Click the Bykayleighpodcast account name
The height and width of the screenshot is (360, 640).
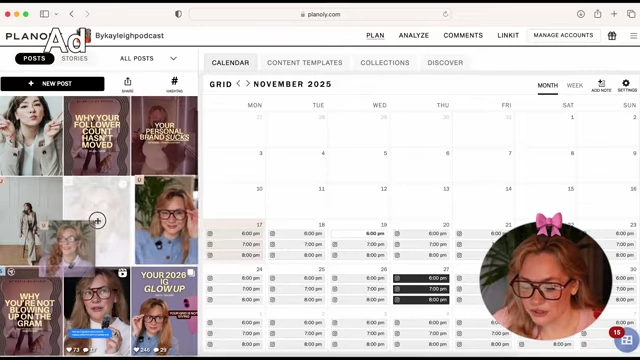pyautogui.click(x=129, y=36)
